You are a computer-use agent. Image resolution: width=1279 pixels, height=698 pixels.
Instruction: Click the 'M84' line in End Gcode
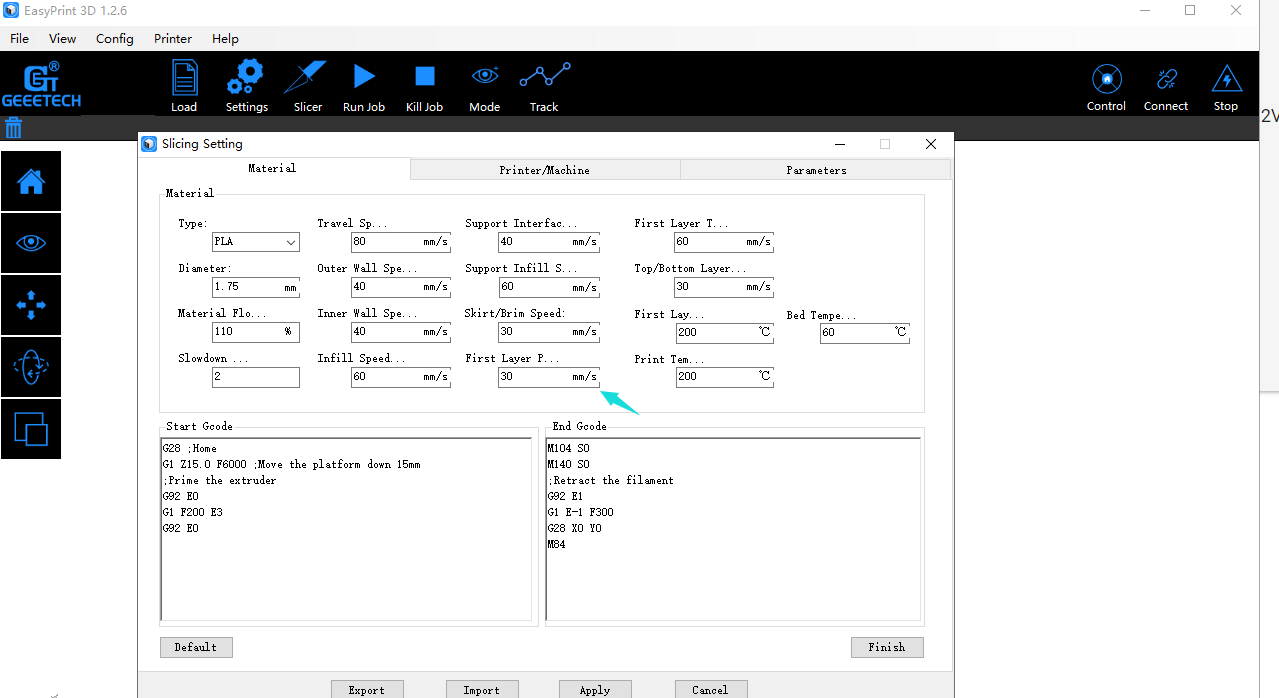coord(557,544)
